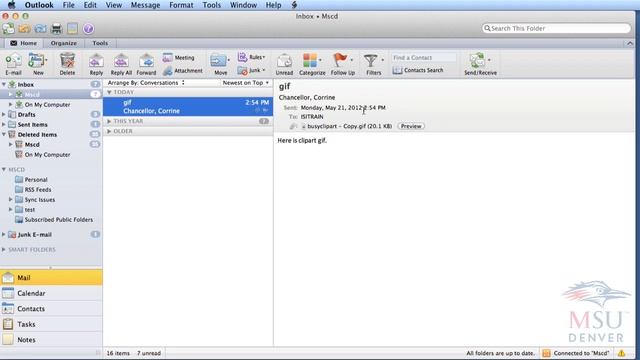Open the Rules dropdown

[x=251, y=57]
